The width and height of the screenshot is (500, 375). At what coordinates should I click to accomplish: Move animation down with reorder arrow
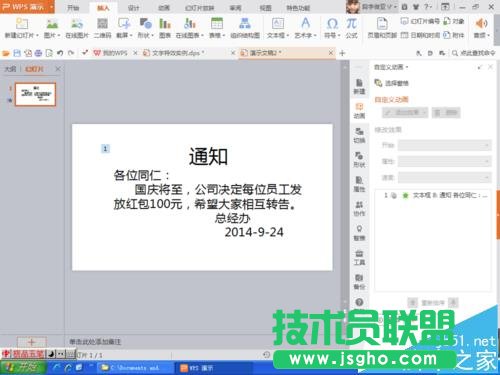453,302
